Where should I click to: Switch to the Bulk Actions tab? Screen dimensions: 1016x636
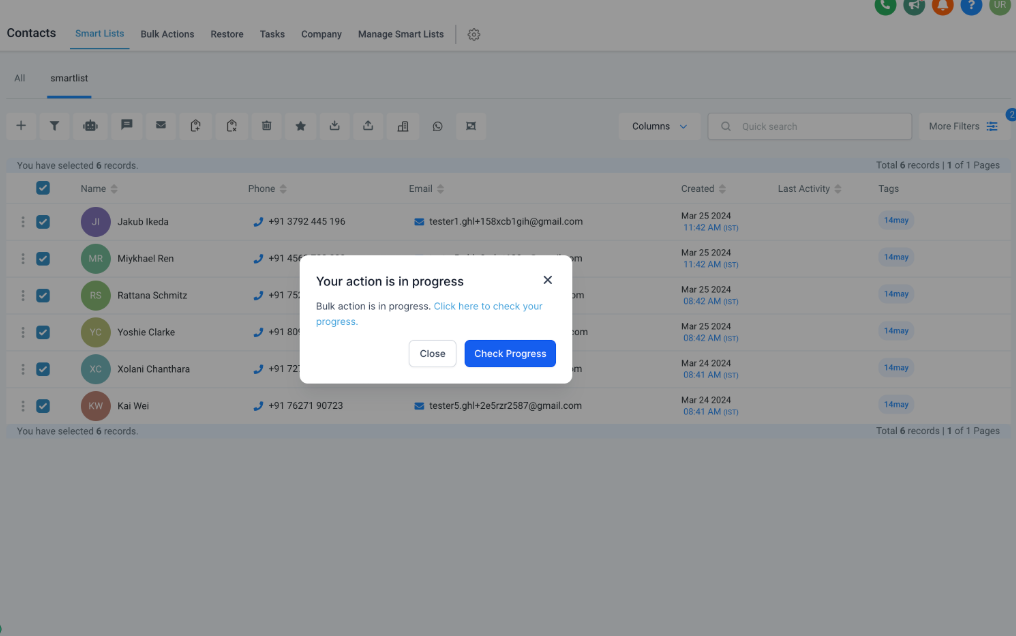tap(167, 34)
